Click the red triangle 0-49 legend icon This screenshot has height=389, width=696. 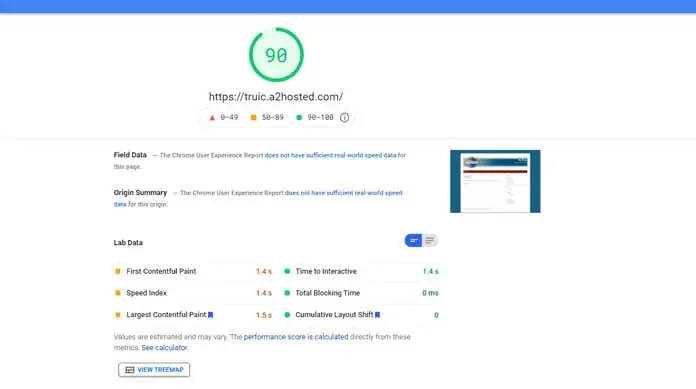pos(212,118)
